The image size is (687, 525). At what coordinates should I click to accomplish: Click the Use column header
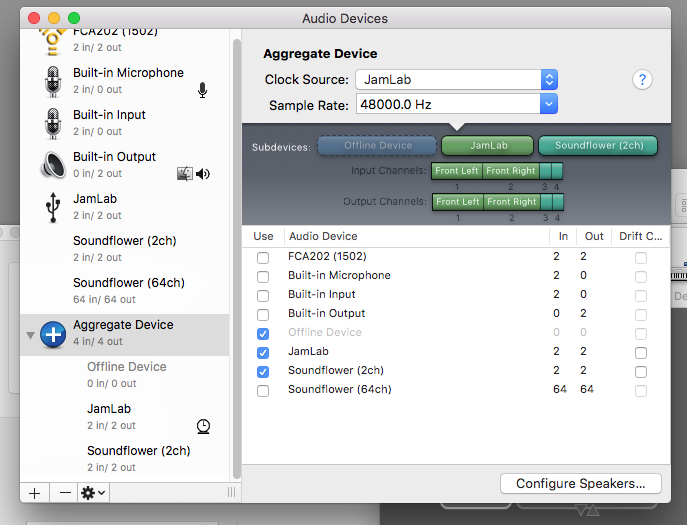[263, 236]
